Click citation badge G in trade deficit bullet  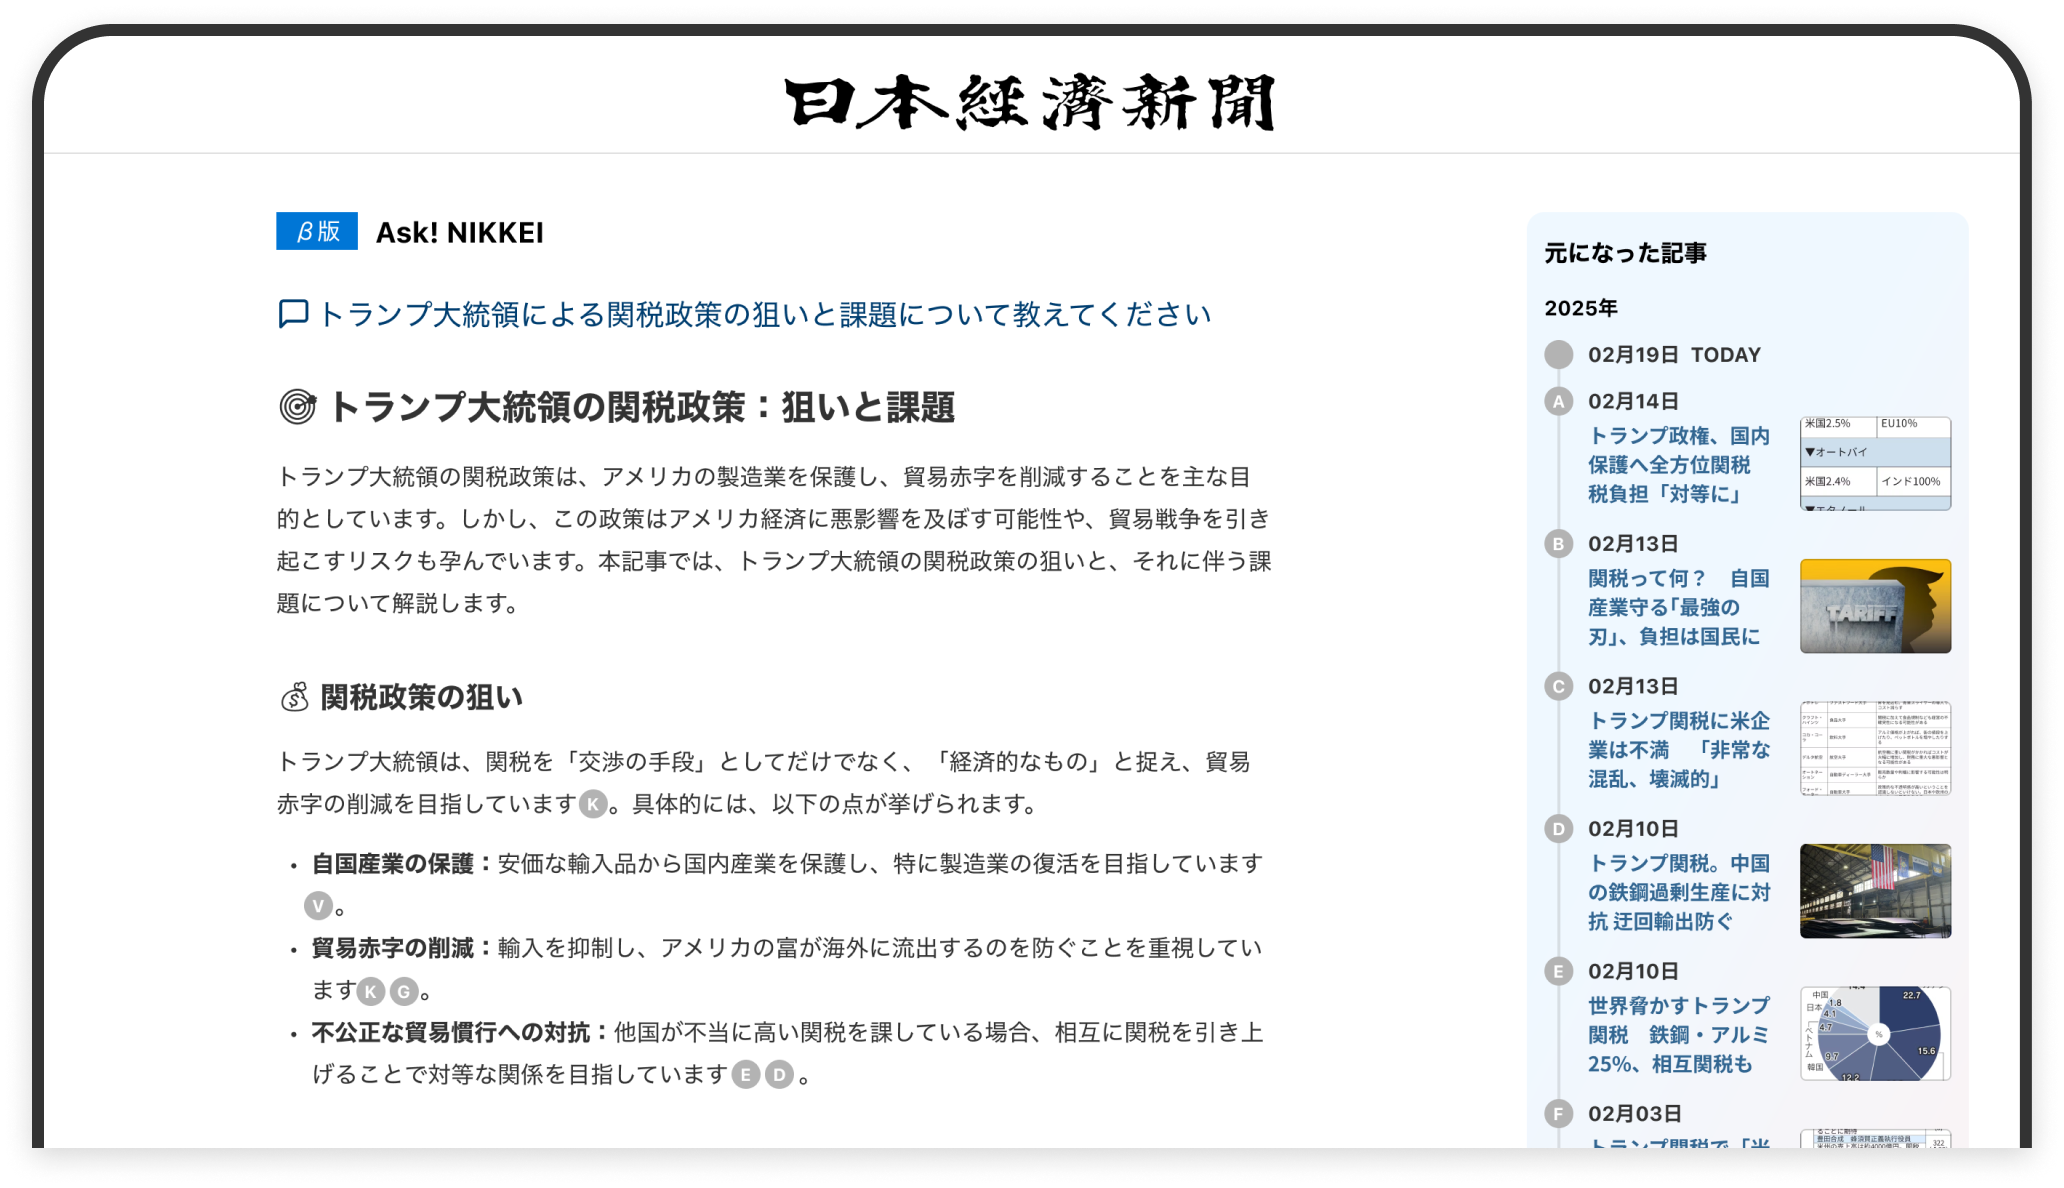pyautogui.click(x=403, y=991)
